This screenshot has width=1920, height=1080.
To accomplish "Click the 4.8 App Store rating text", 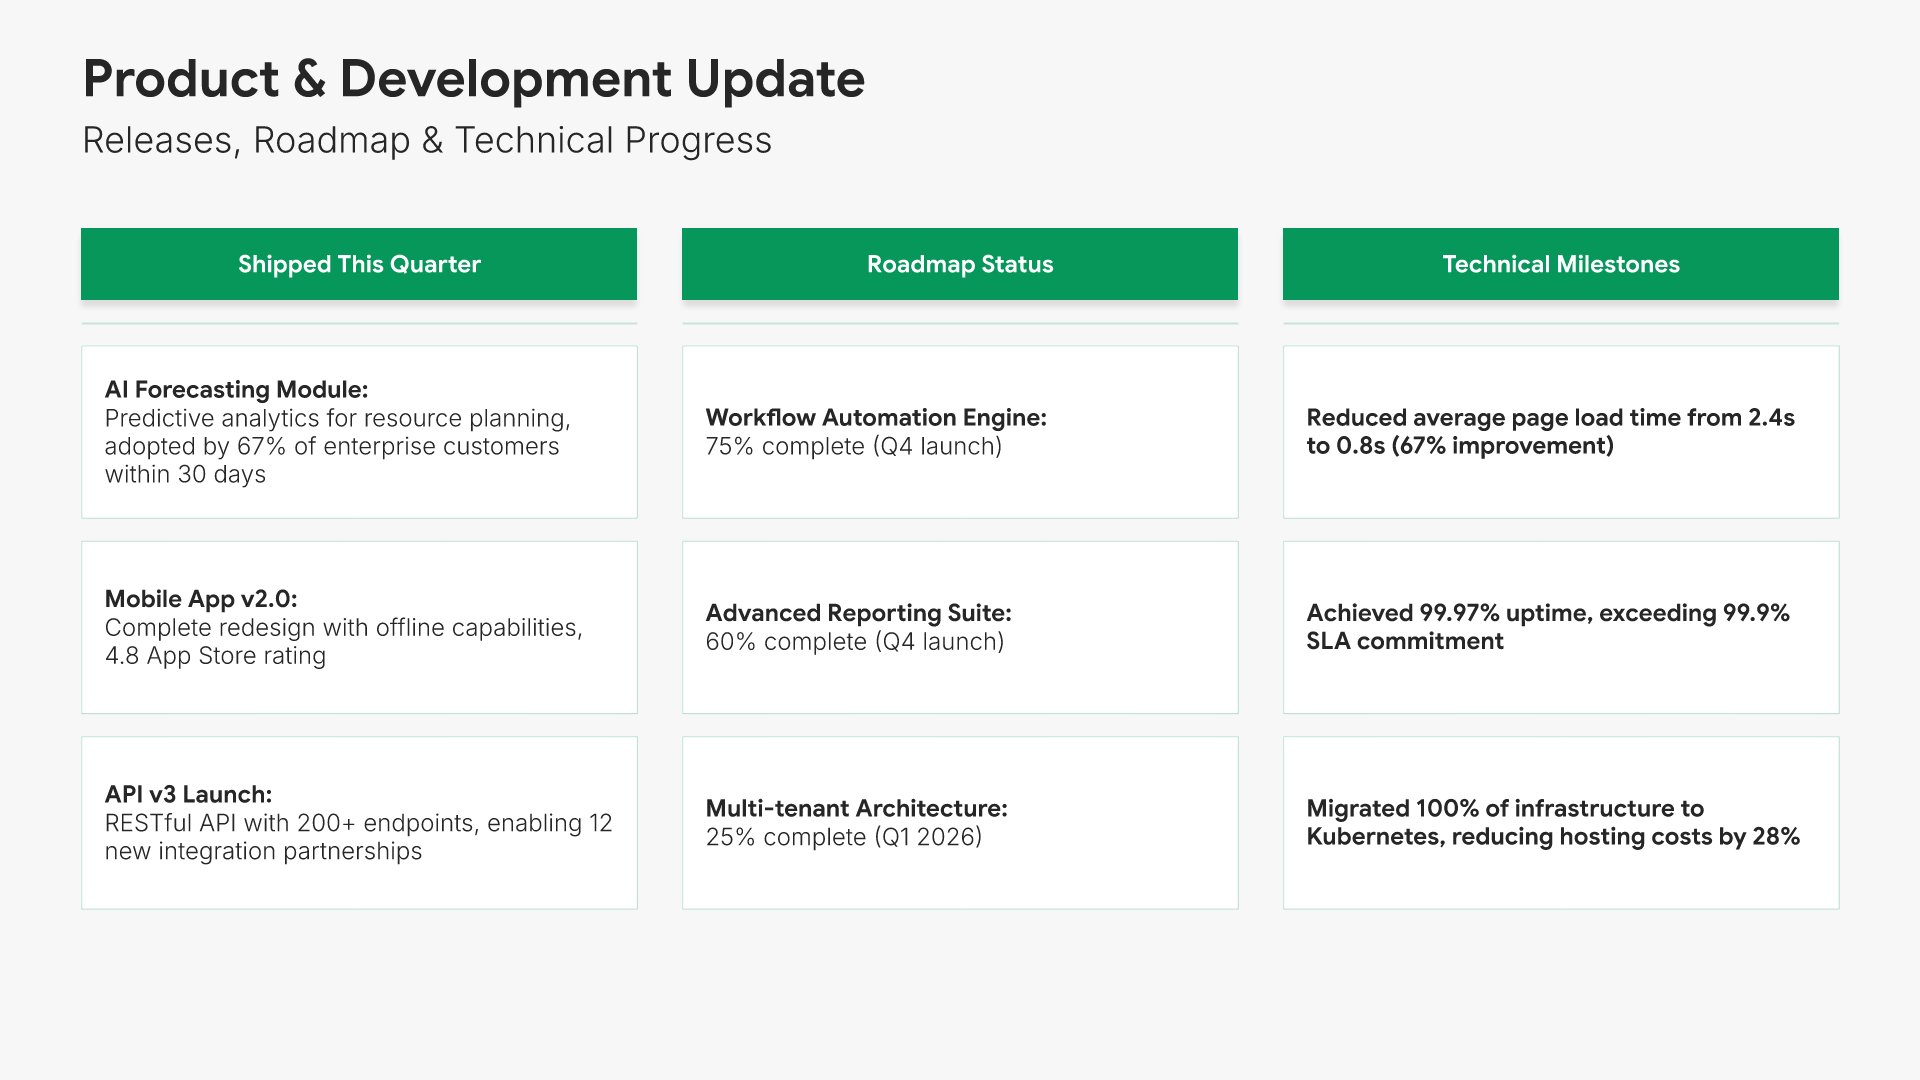I will (215, 656).
